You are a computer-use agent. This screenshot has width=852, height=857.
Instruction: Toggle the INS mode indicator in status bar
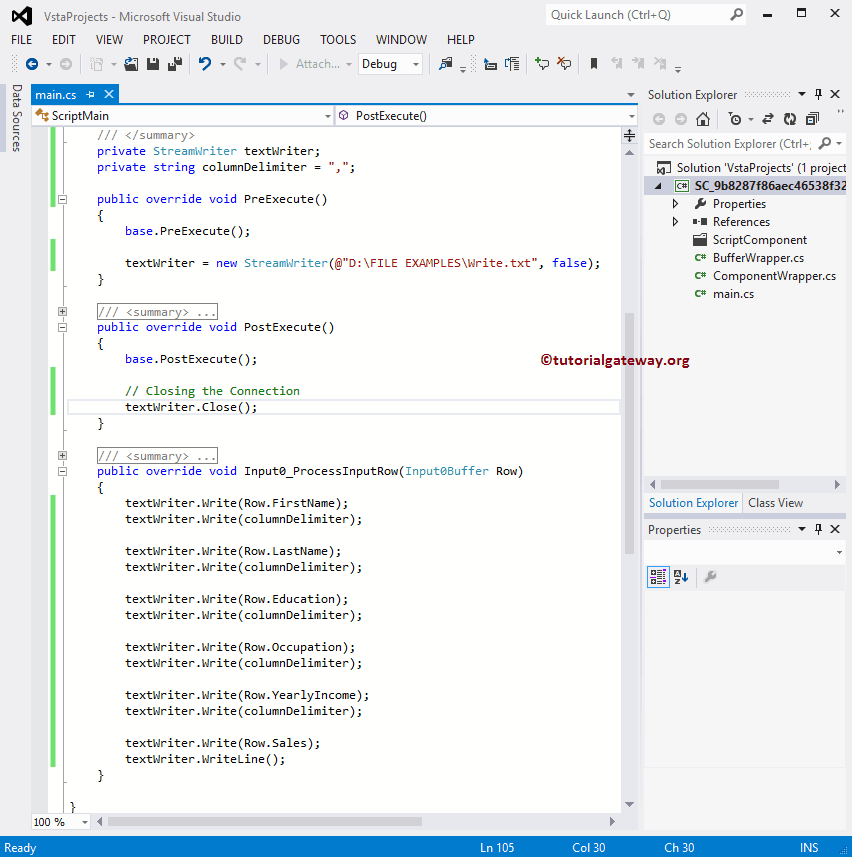(808, 847)
